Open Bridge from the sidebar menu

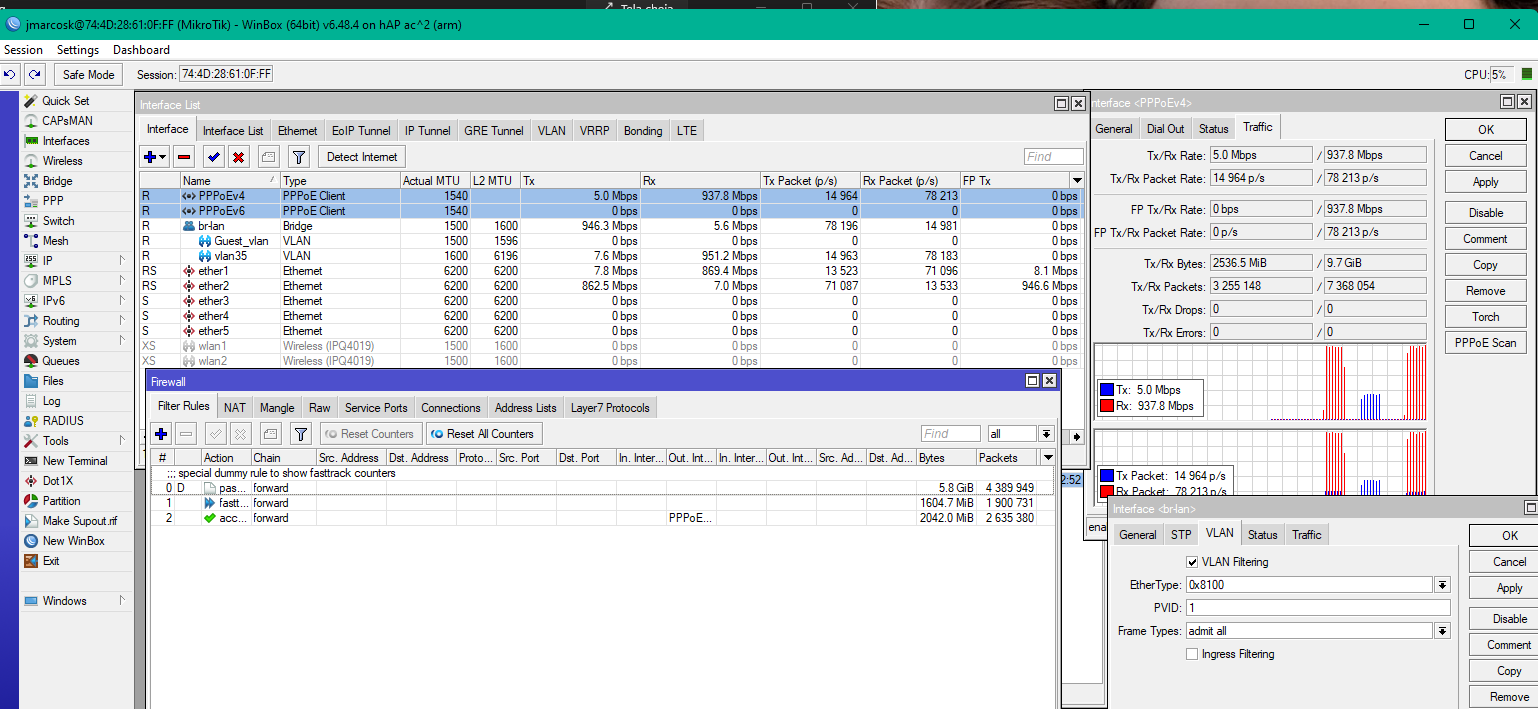[x=57, y=181]
